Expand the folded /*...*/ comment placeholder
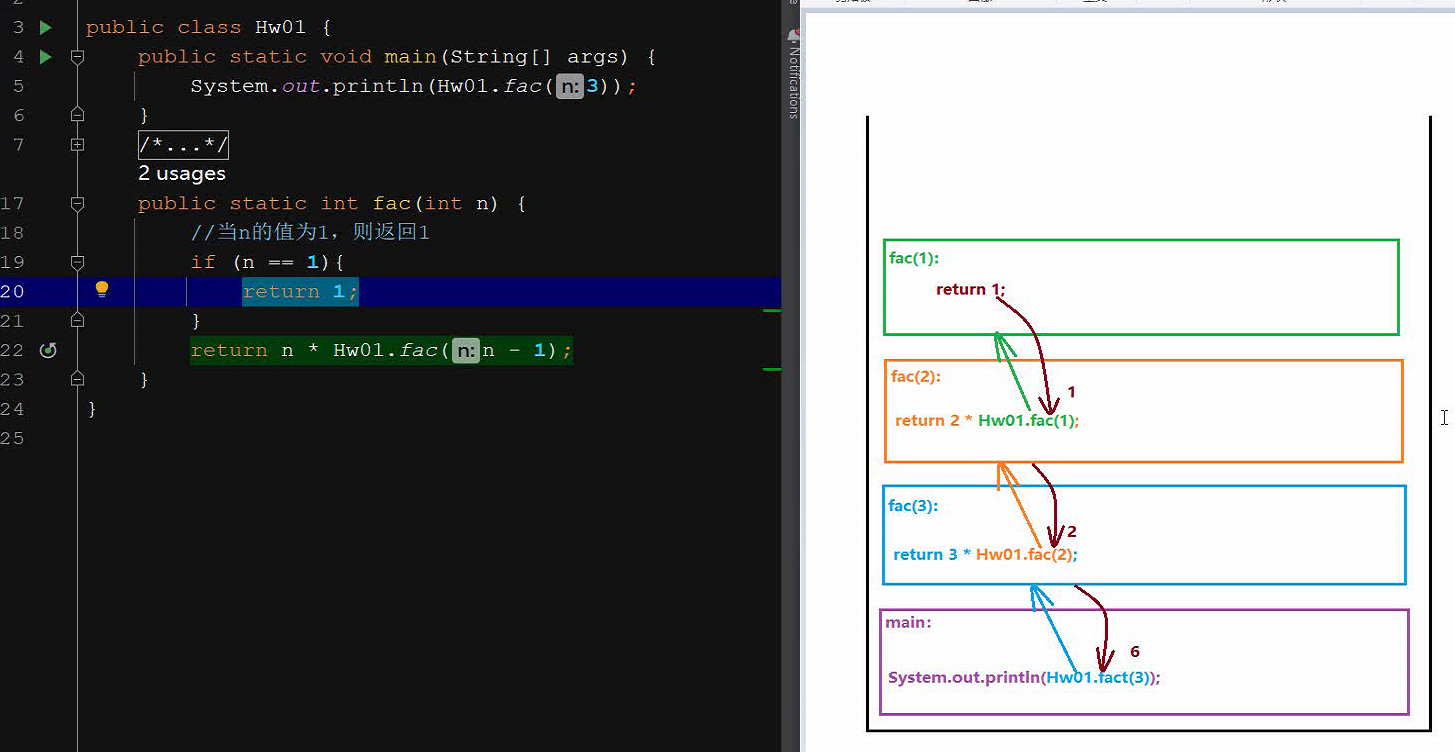Viewport: 1455px width, 752px height. [184, 145]
